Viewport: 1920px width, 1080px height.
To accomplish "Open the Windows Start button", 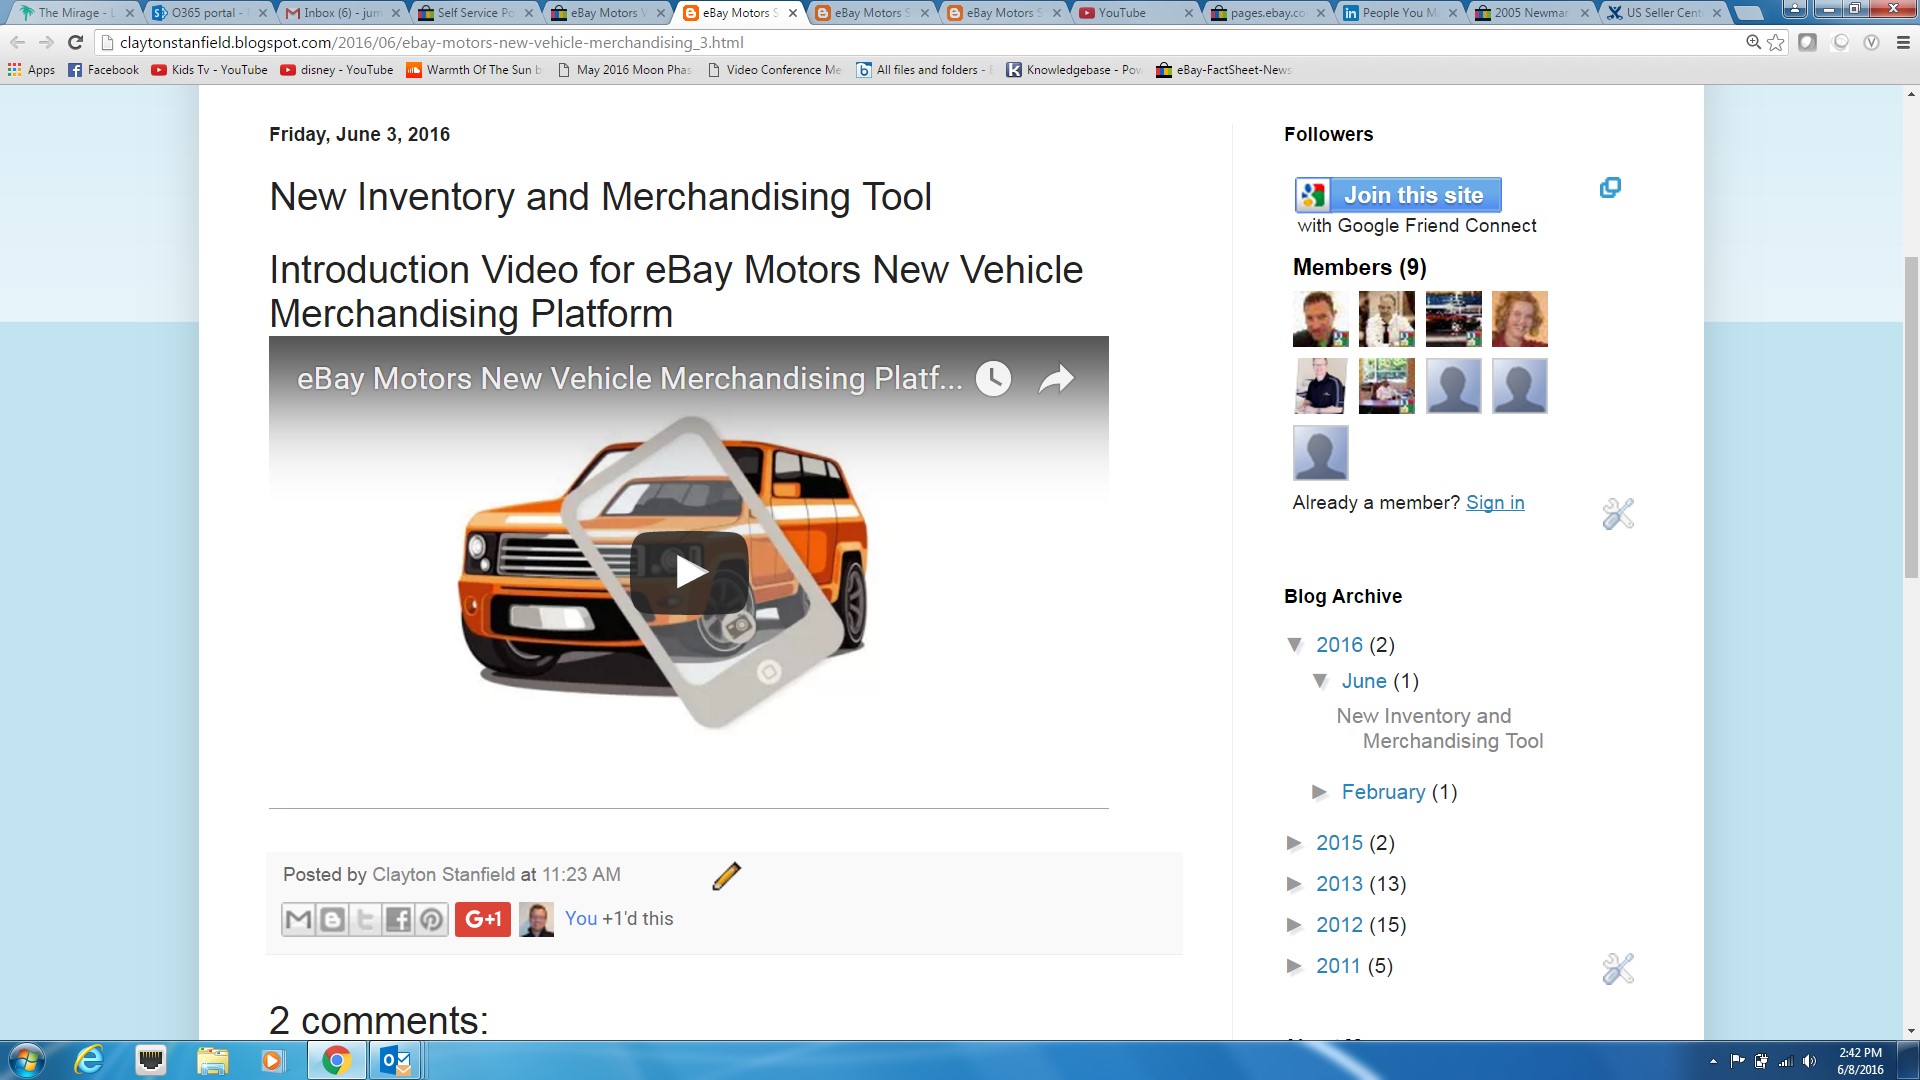I will pos(27,1060).
